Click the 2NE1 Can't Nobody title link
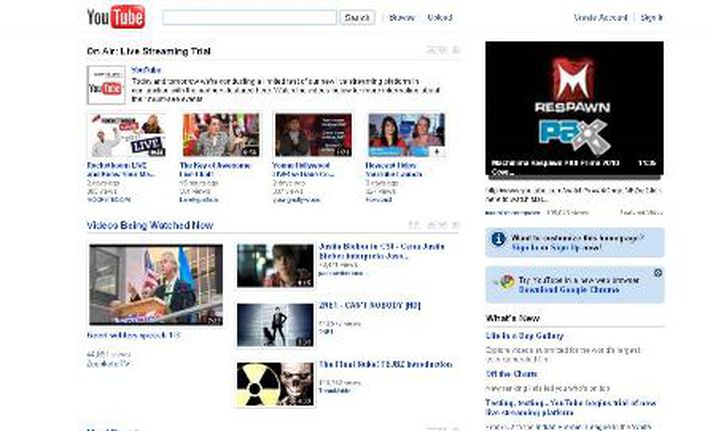 point(369,306)
